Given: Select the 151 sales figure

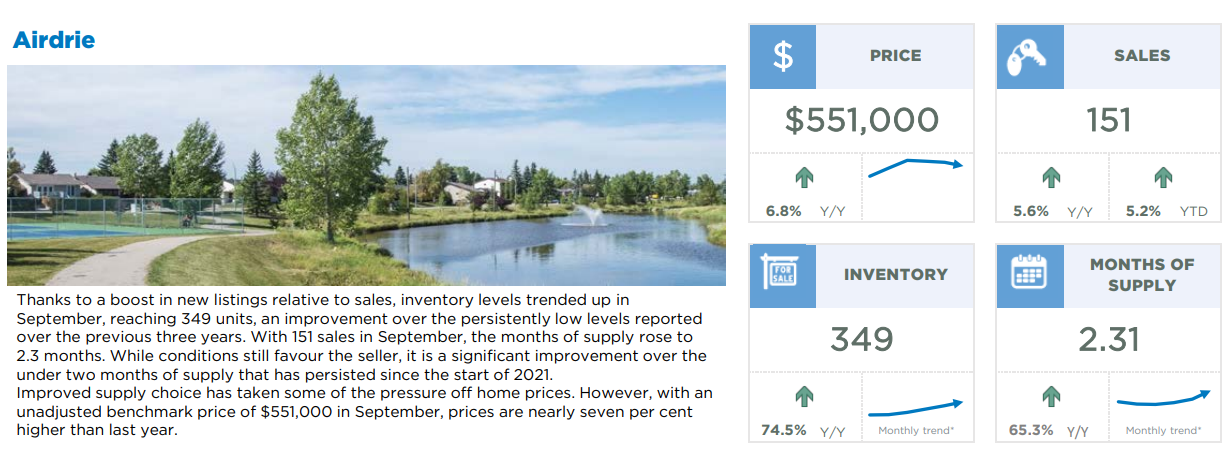Looking at the screenshot, I should (1108, 121).
